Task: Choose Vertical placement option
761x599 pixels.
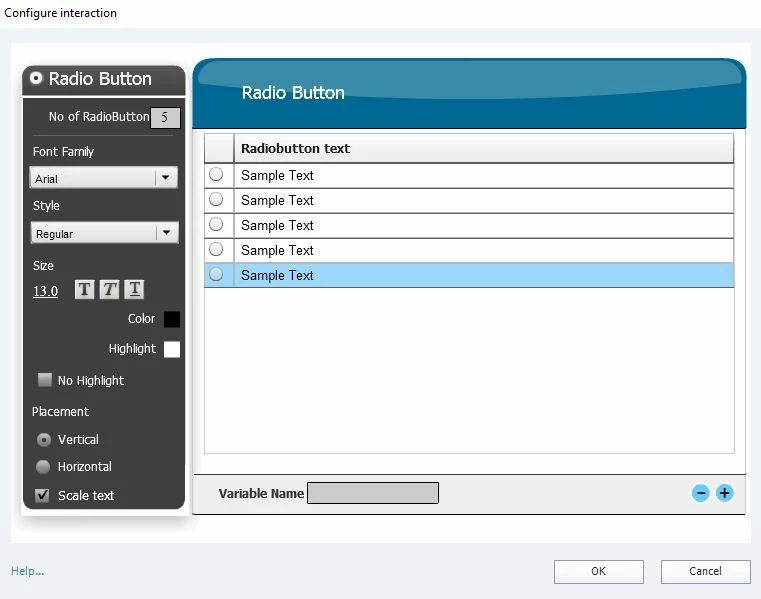Action: tap(44, 440)
